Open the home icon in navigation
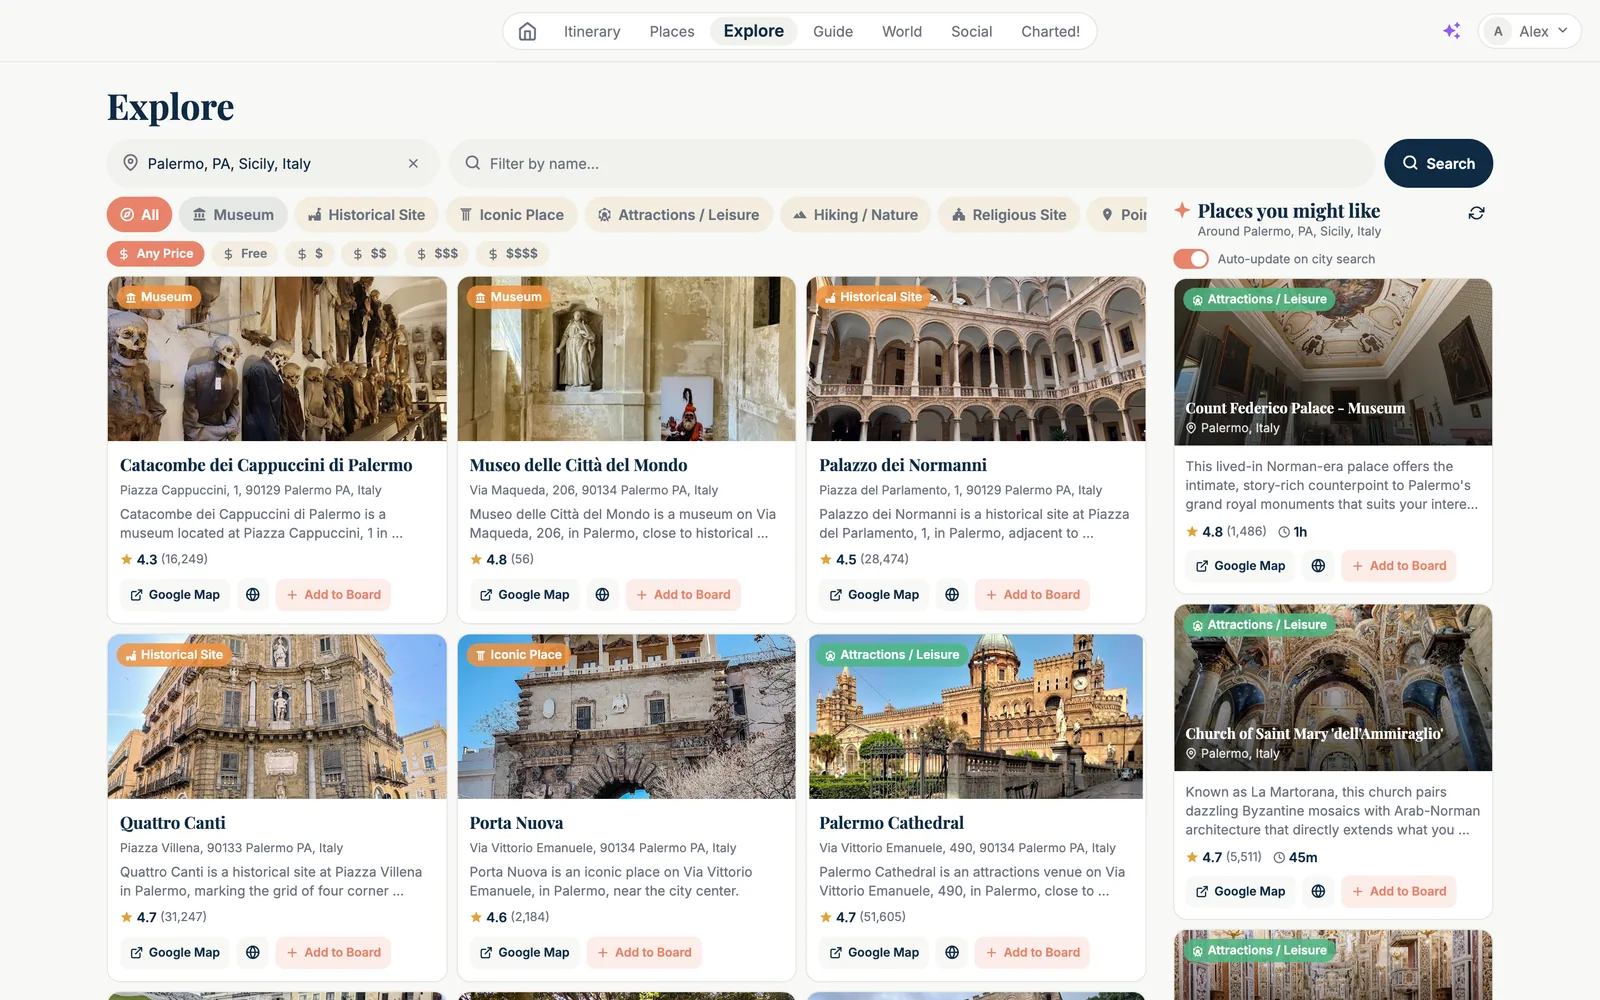Image resolution: width=1600 pixels, height=1000 pixels. pyautogui.click(x=527, y=31)
